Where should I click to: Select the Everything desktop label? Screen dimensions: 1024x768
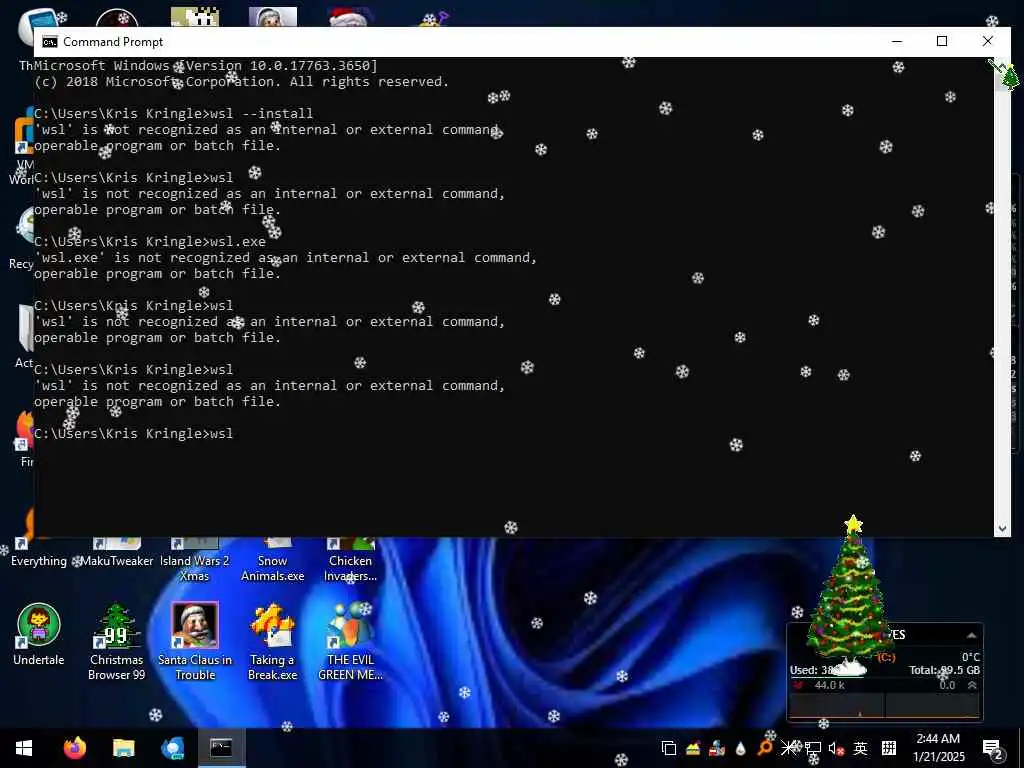click(39, 561)
